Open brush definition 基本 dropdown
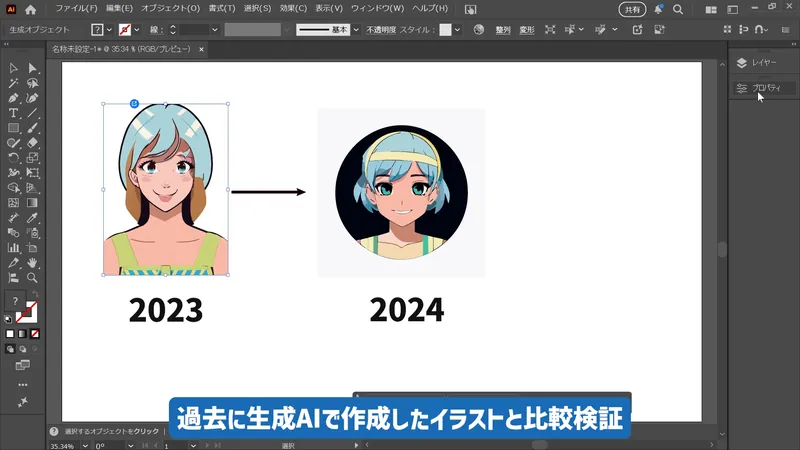The height and width of the screenshot is (450, 800). pos(356,30)
